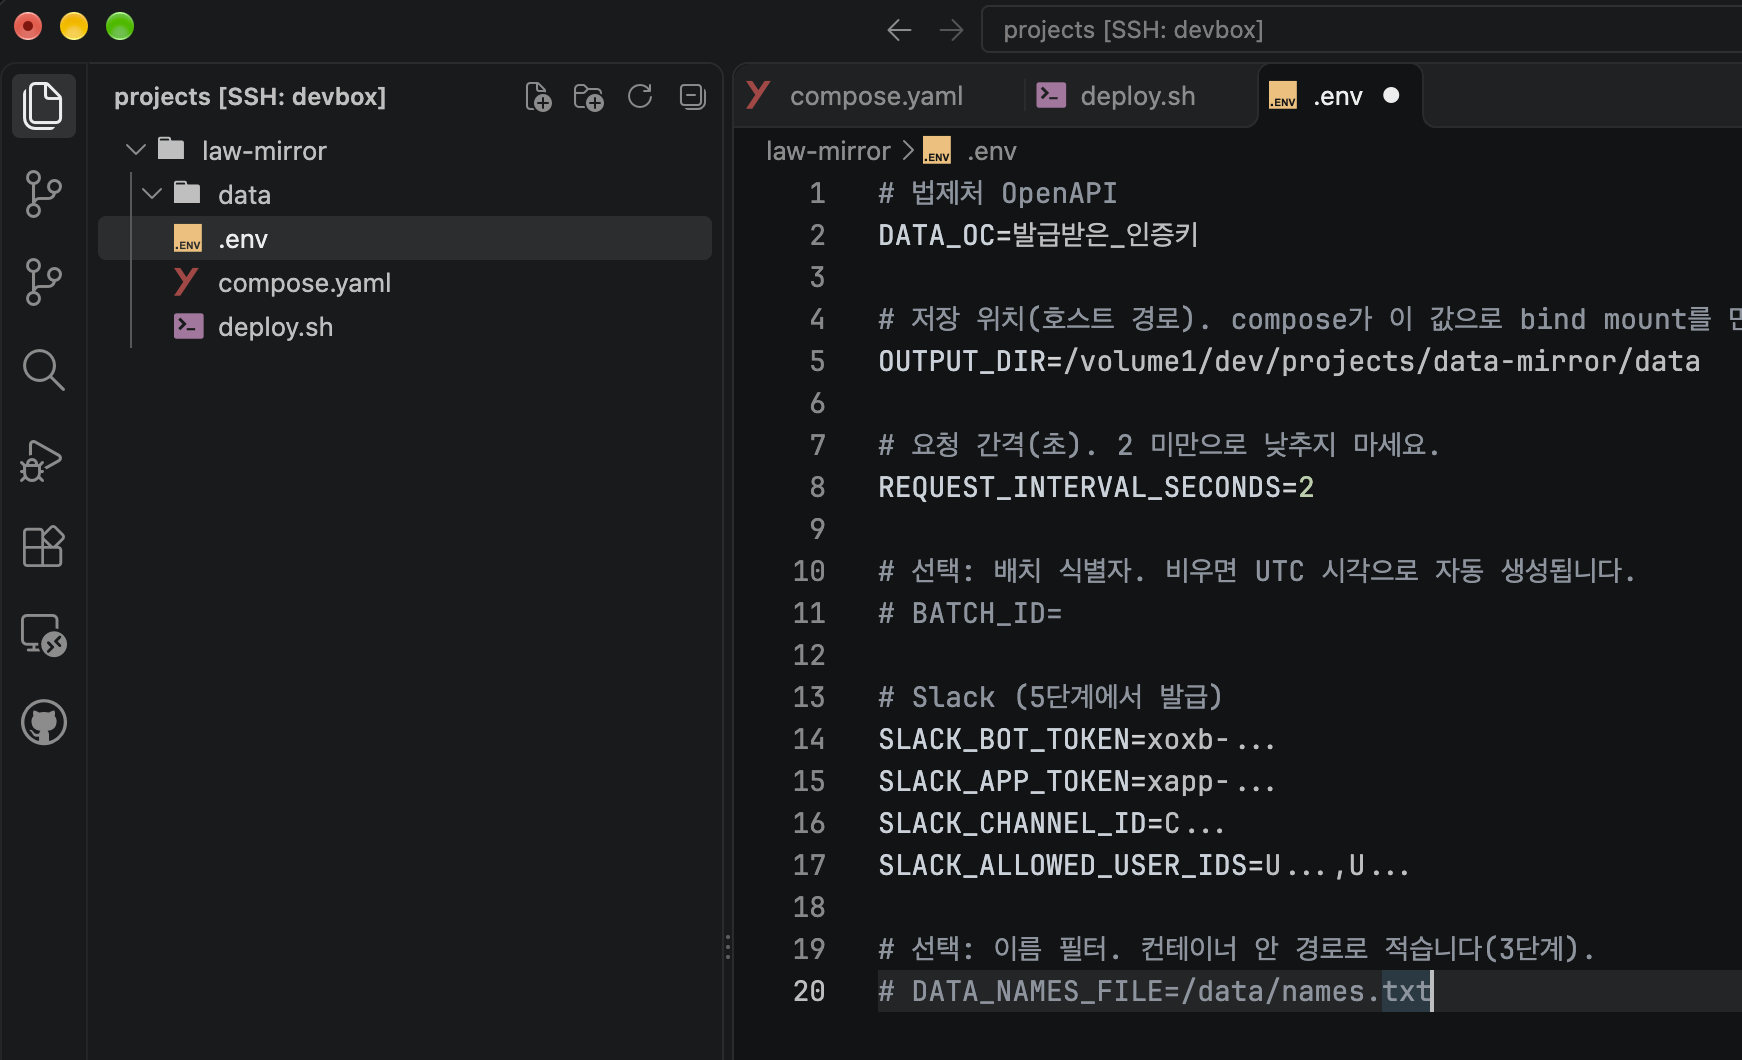Create a new file in explorer
This screenshot has width=1742, height=1060.
click(x=538, y=97)
